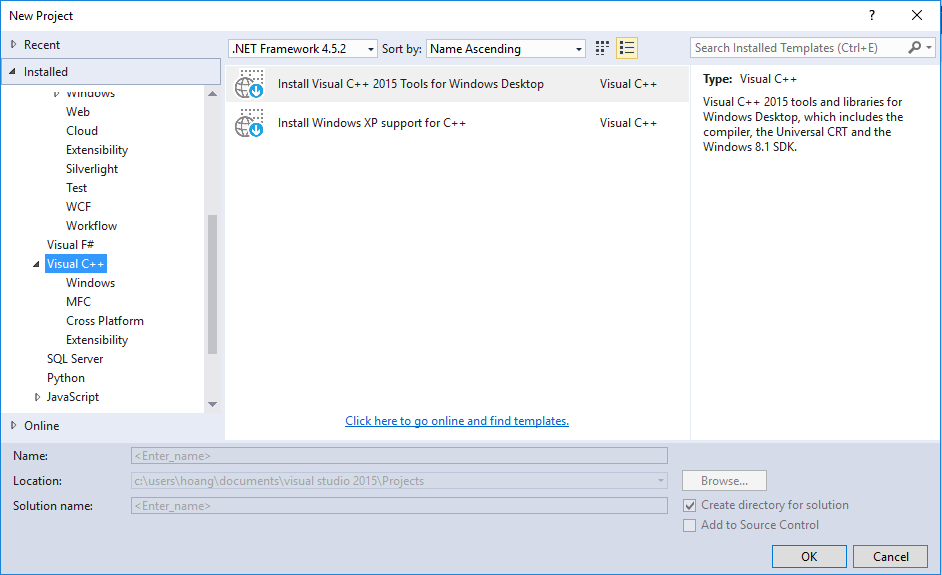Switch to medium icons list view
942x575 pixels.
click(627, 48)
